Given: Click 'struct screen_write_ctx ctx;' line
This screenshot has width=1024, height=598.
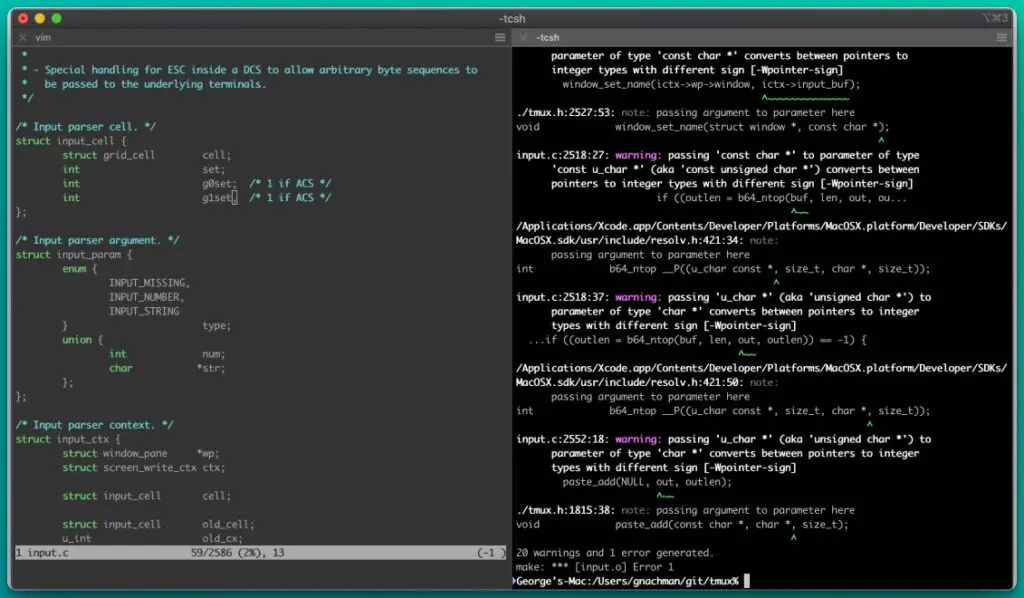Looking at the screenshot, I should [144, 468].
